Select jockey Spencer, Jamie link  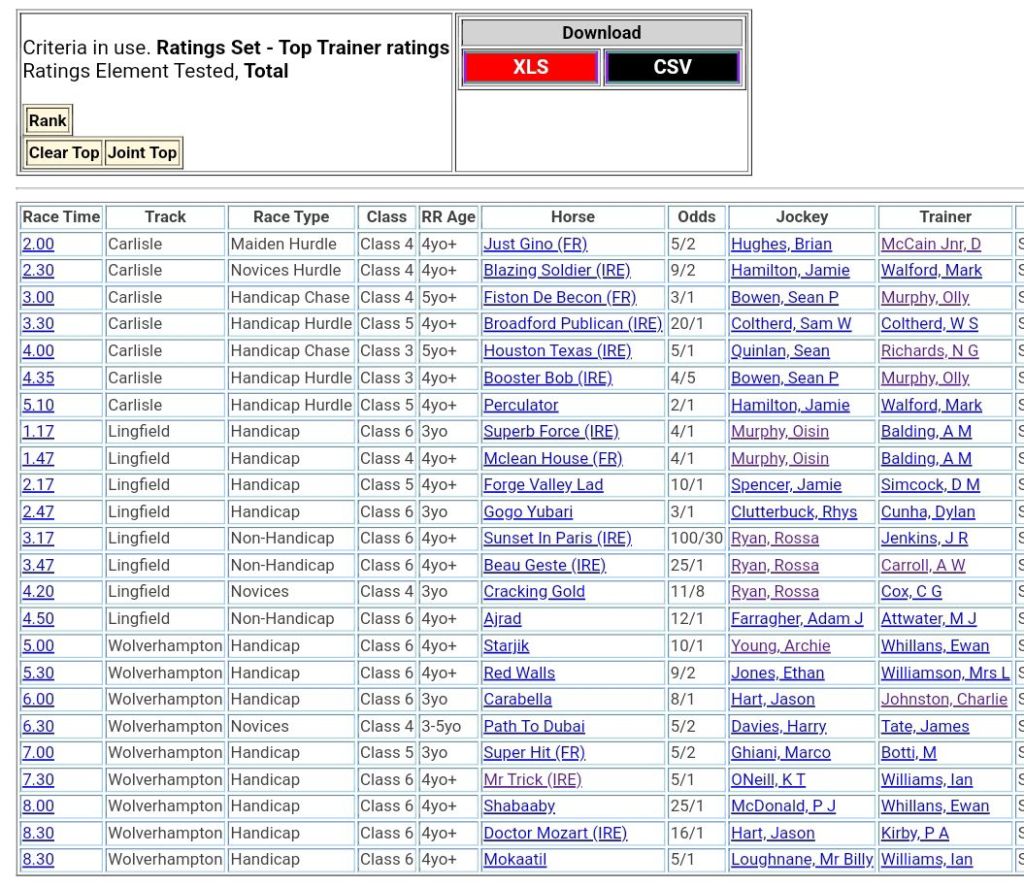click(x=786, y=485)
